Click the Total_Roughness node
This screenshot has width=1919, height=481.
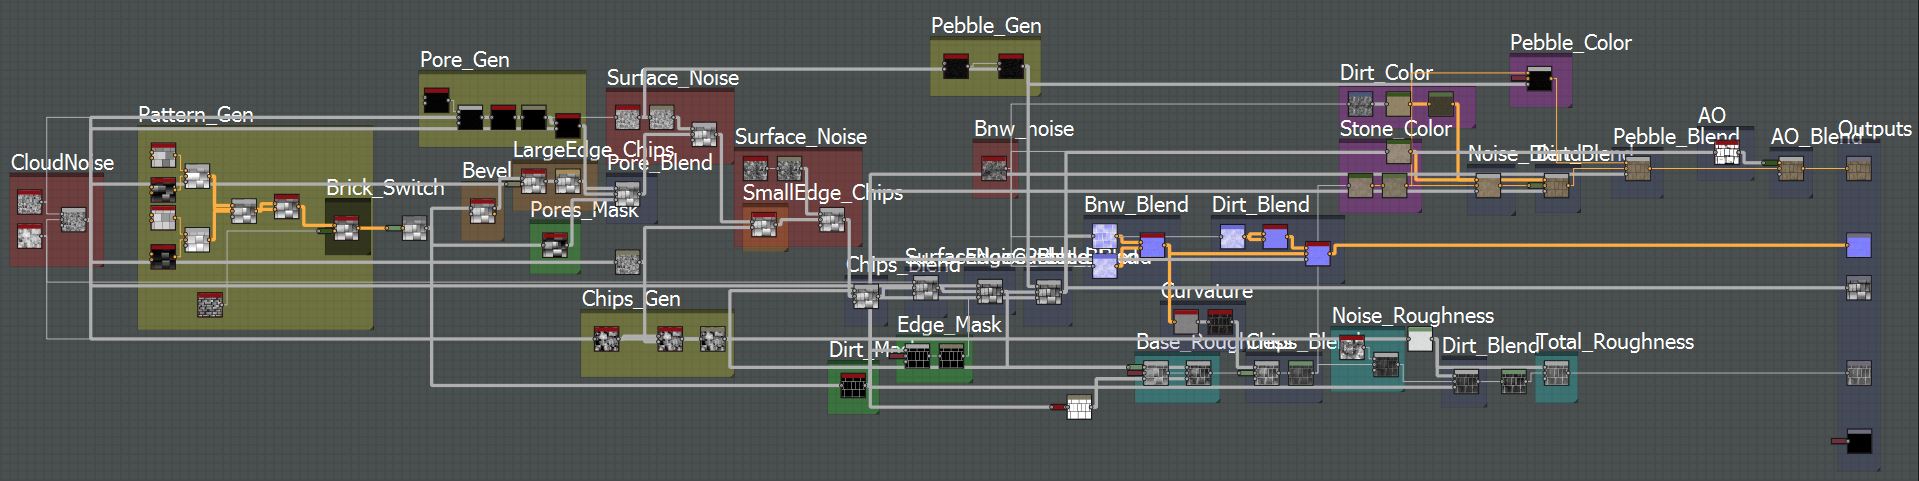tap(1555, 374)
